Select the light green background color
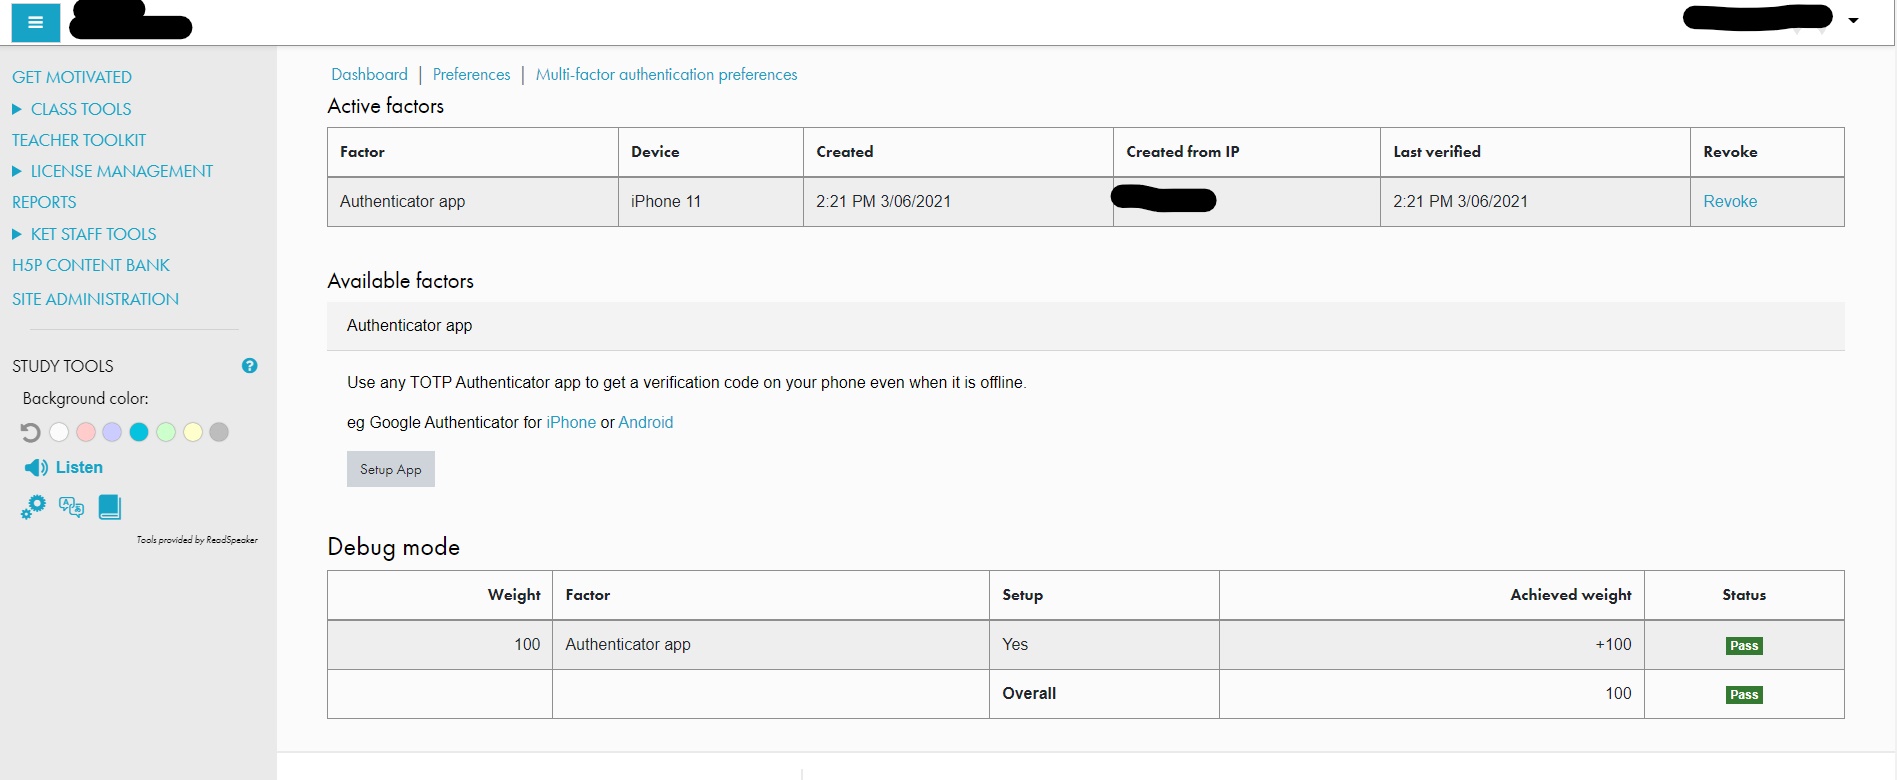The width and height of the screenshot is (1897, 780). click(166, 432)
